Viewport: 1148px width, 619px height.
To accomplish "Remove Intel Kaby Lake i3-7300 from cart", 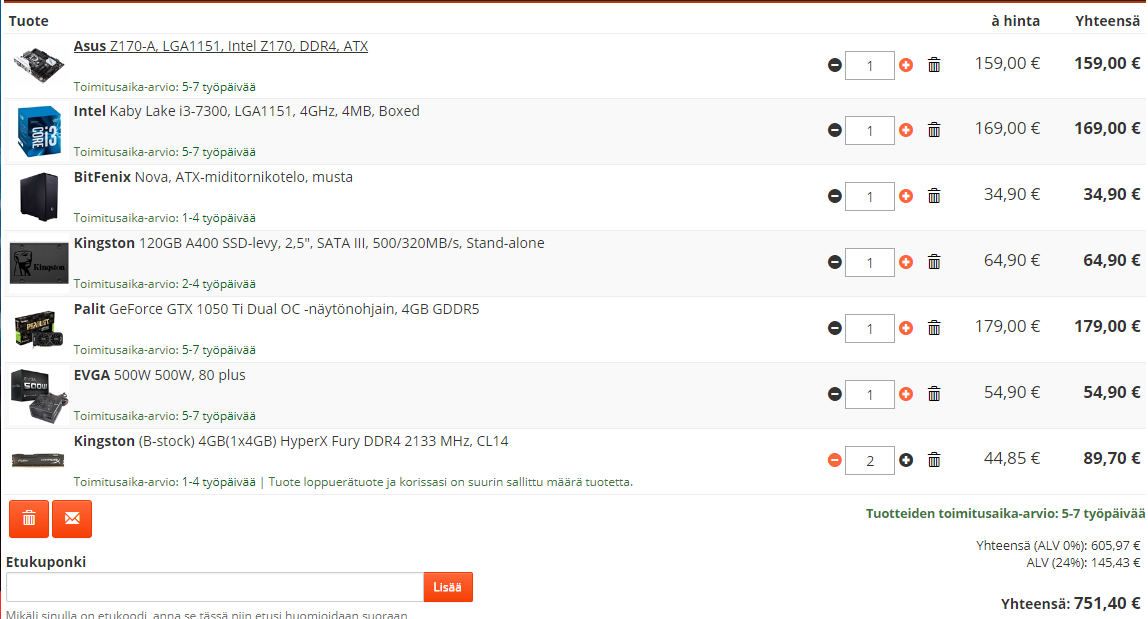I will click(934, 130).
